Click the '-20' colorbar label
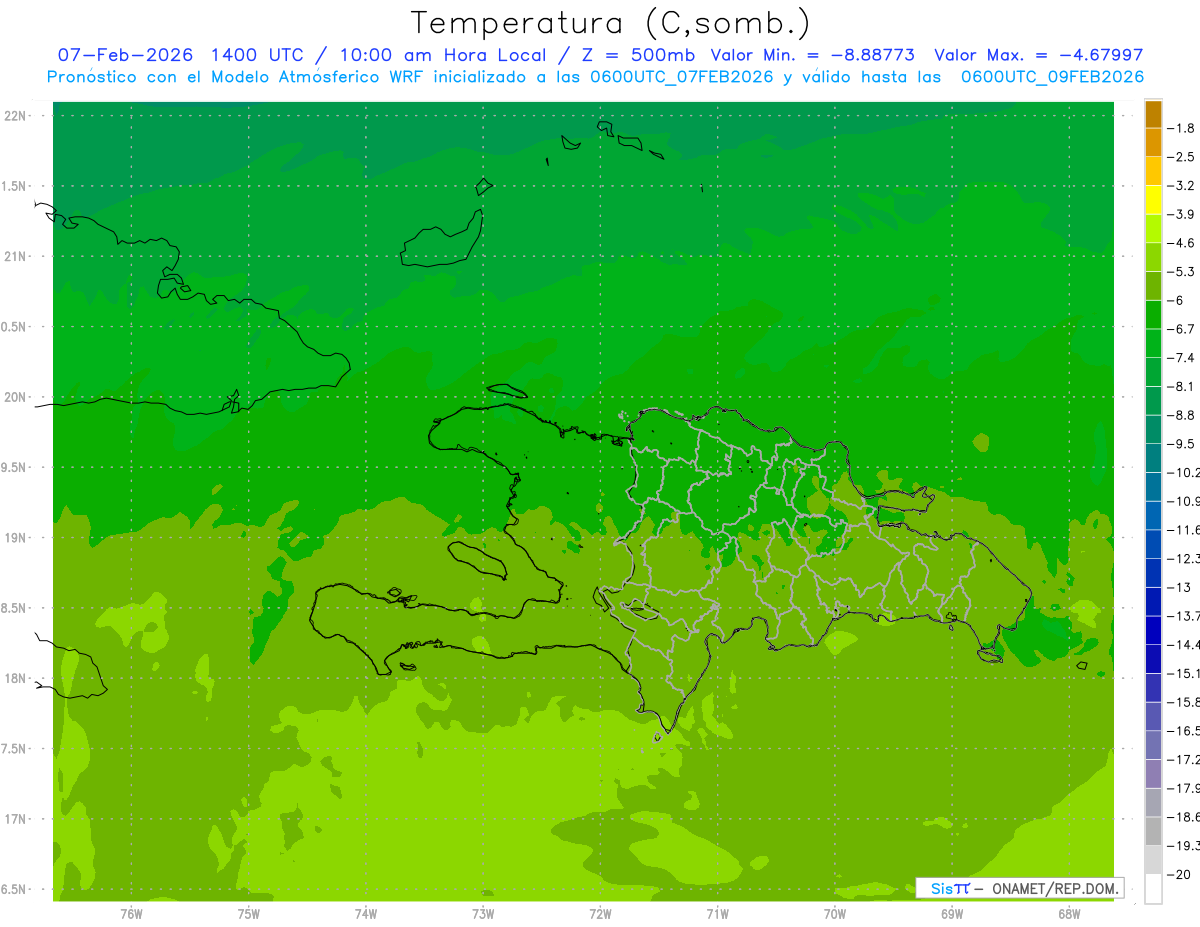Viewport: 1200px width, 927px height. pos(1178,874)
